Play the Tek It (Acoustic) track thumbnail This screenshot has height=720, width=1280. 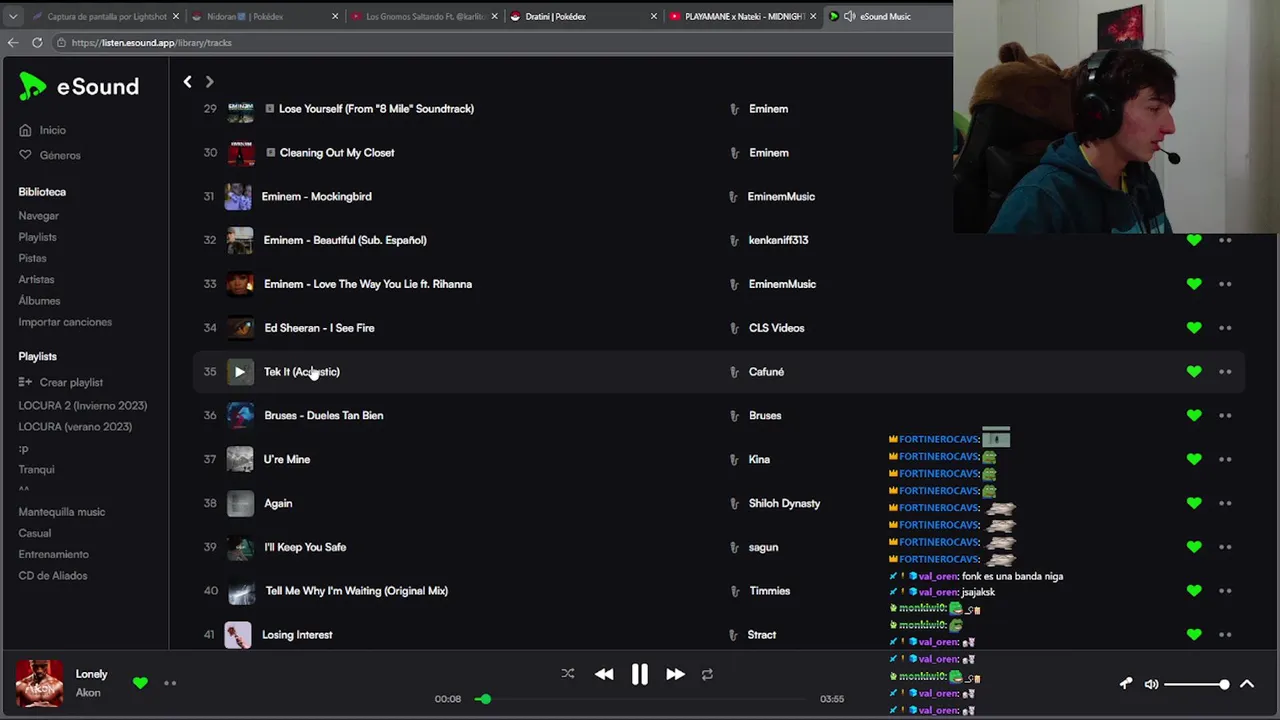239,372
